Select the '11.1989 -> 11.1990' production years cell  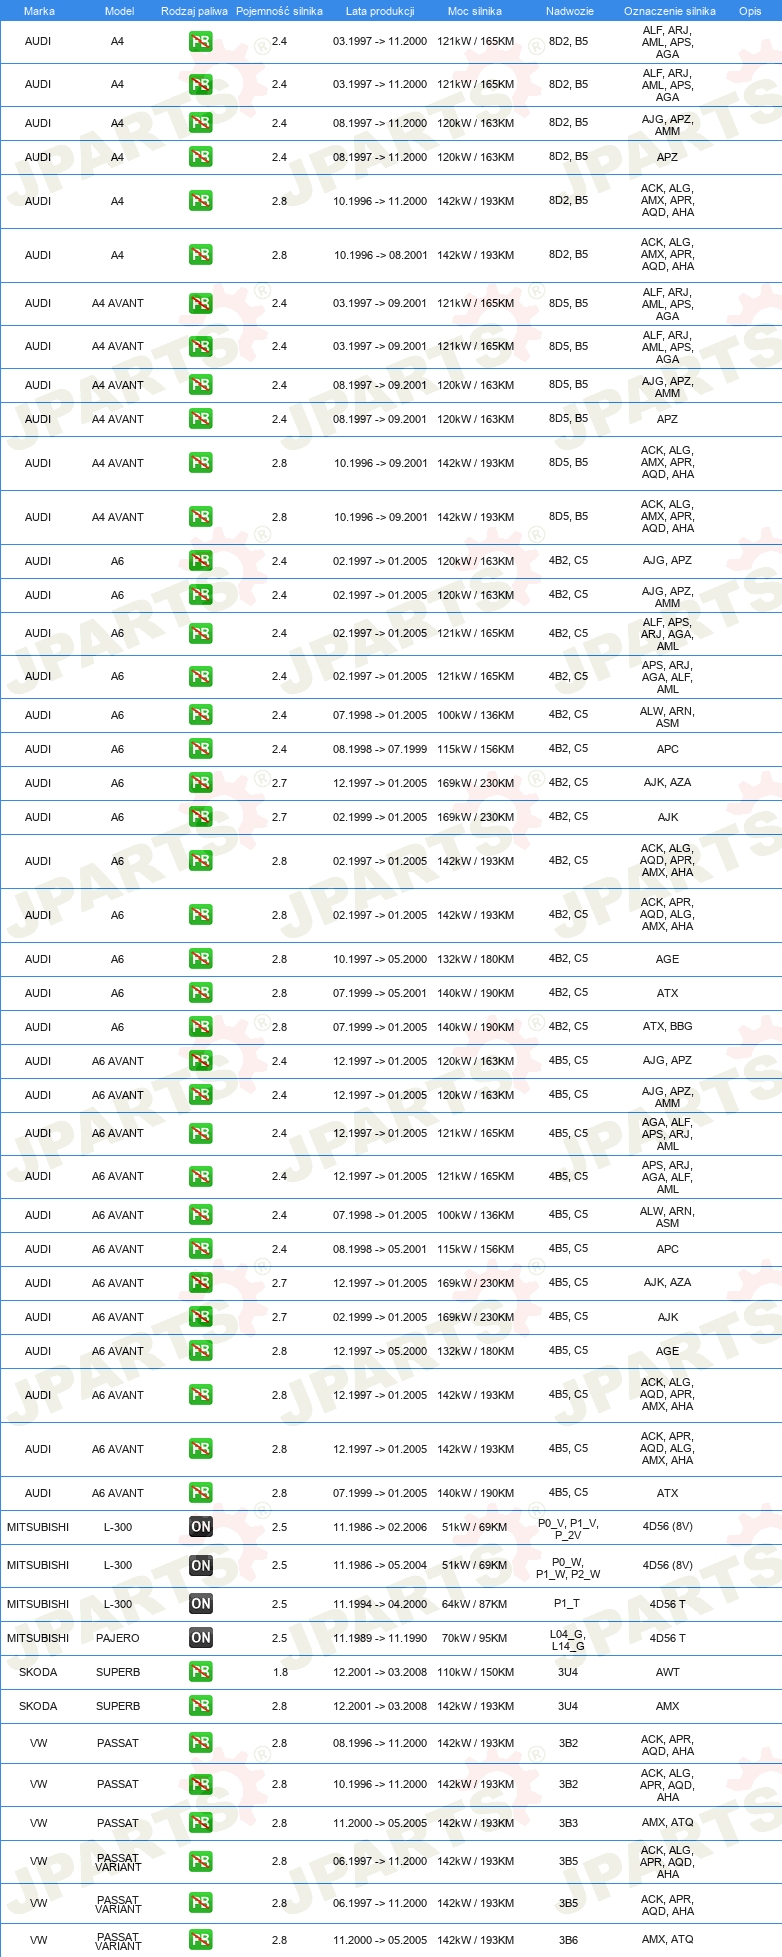coord(380,1638)
